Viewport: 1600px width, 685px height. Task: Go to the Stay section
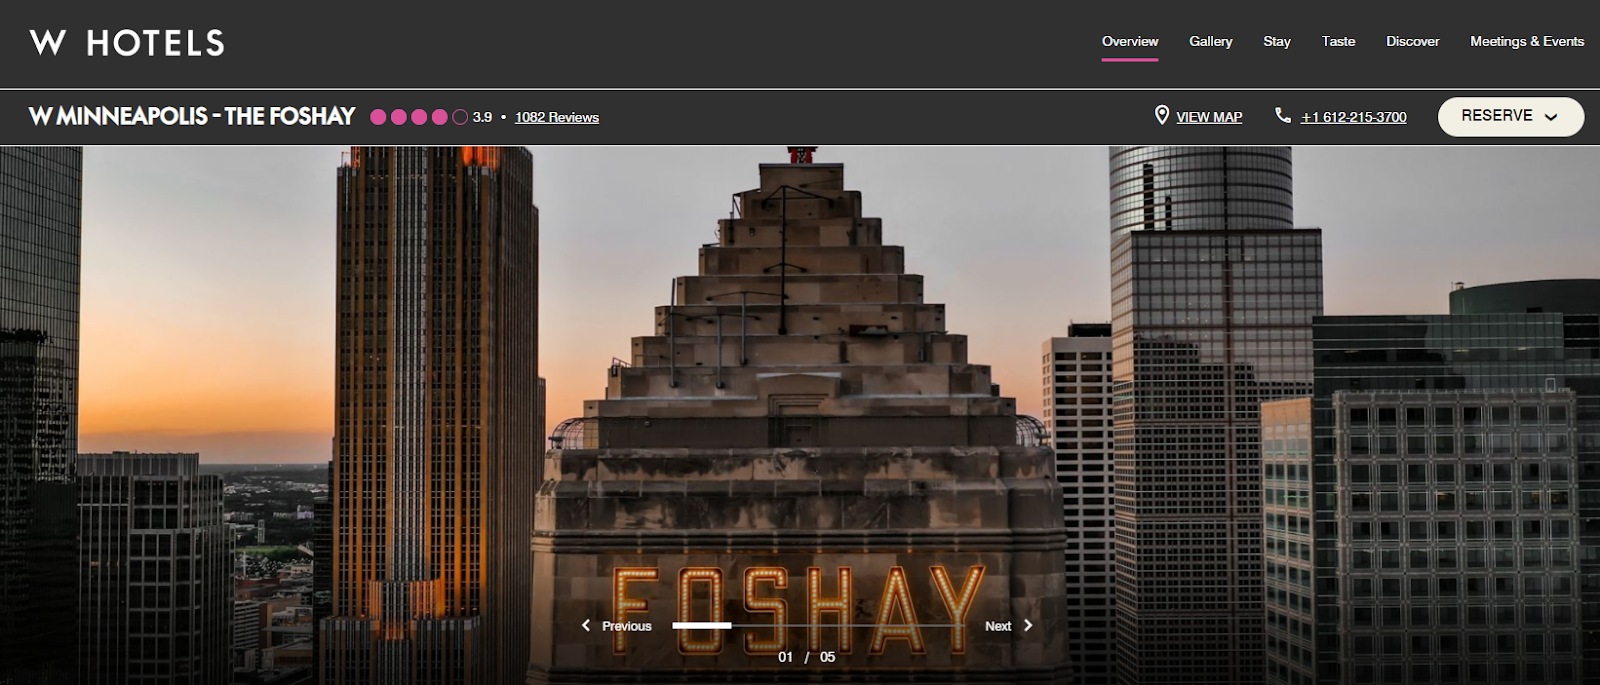click(x=1276, y=42)
